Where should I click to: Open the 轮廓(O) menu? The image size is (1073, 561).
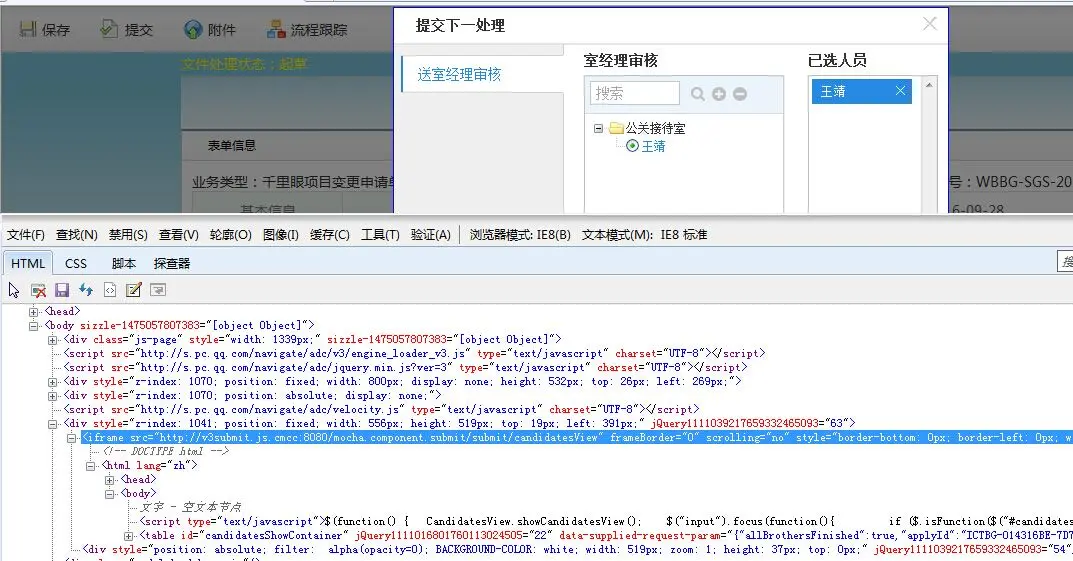[231, 235]
